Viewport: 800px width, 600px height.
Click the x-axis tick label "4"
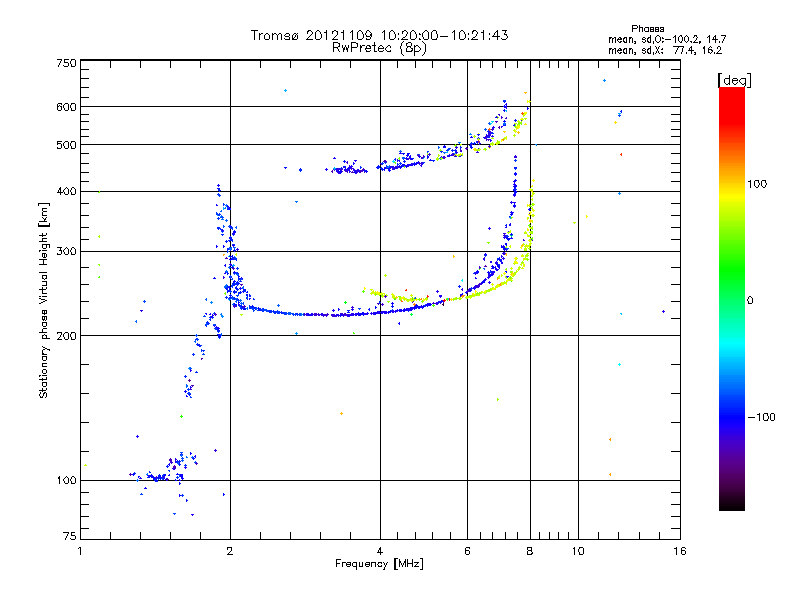coord(380,551)
